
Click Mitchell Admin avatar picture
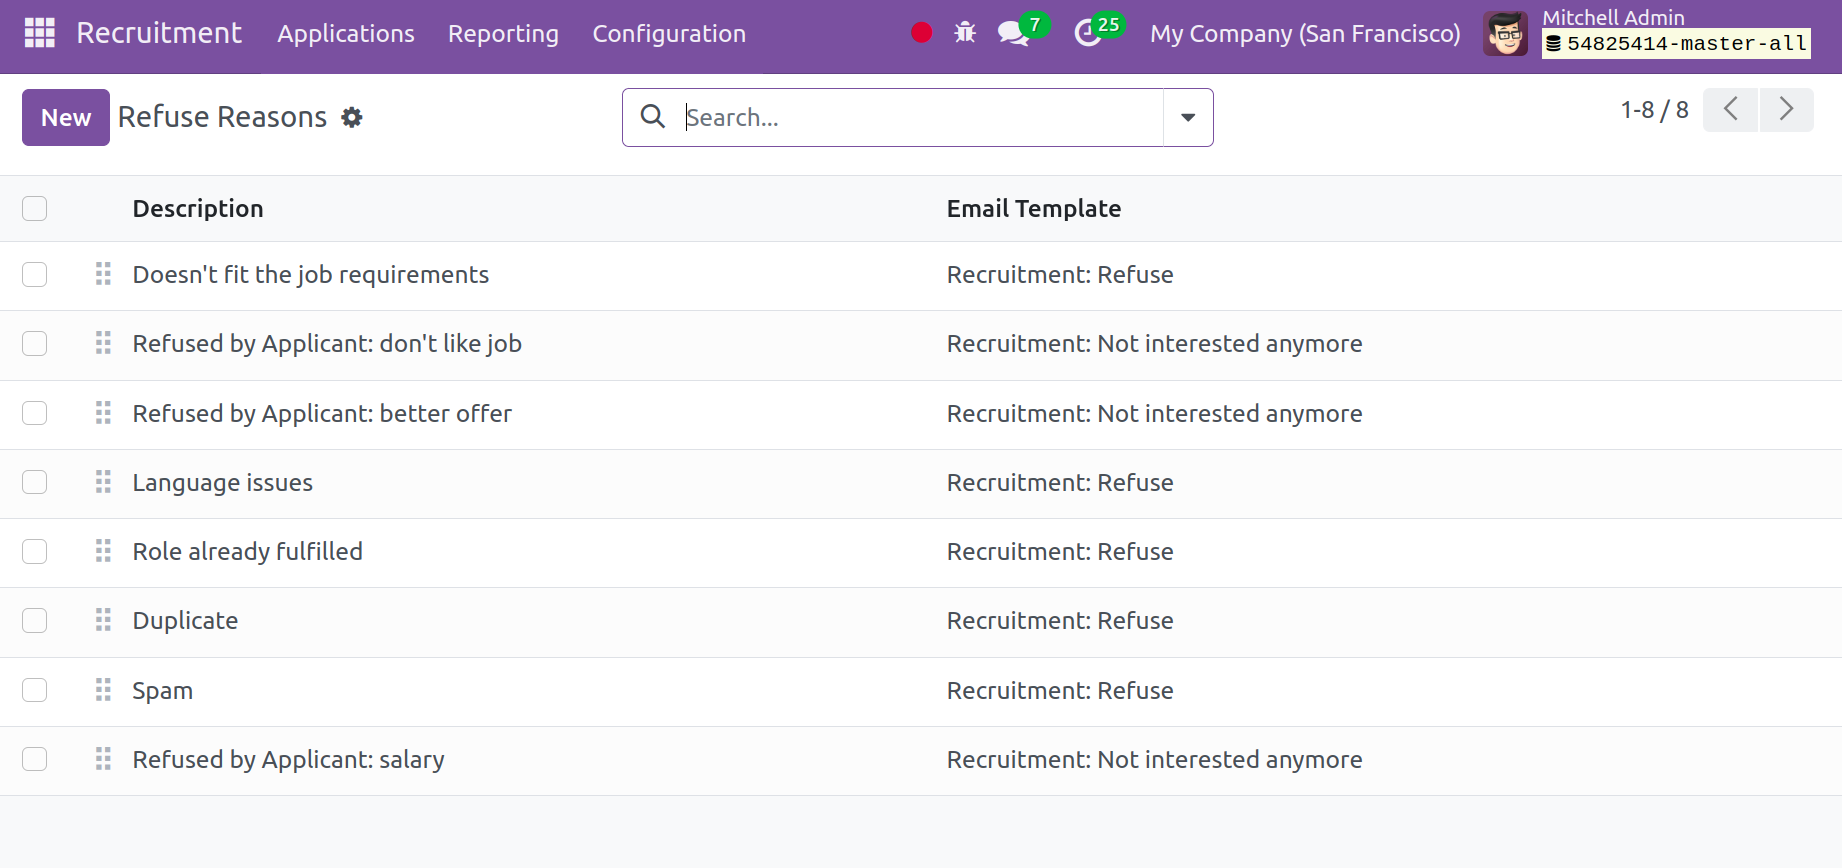pyautogui.click(x=1506, y=34)
